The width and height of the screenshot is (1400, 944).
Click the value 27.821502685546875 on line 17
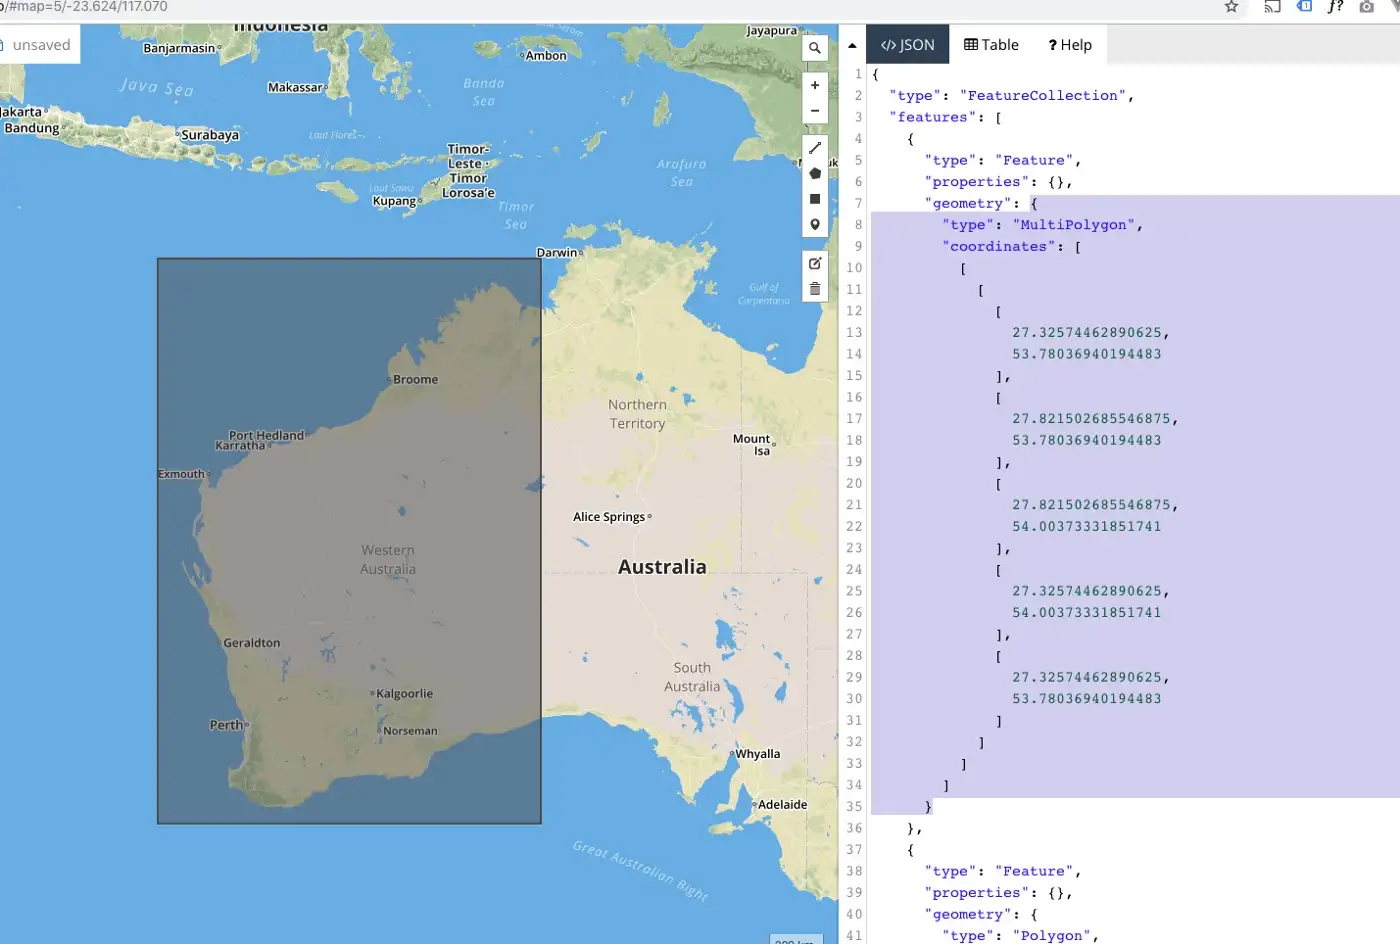pos(1091,419)
